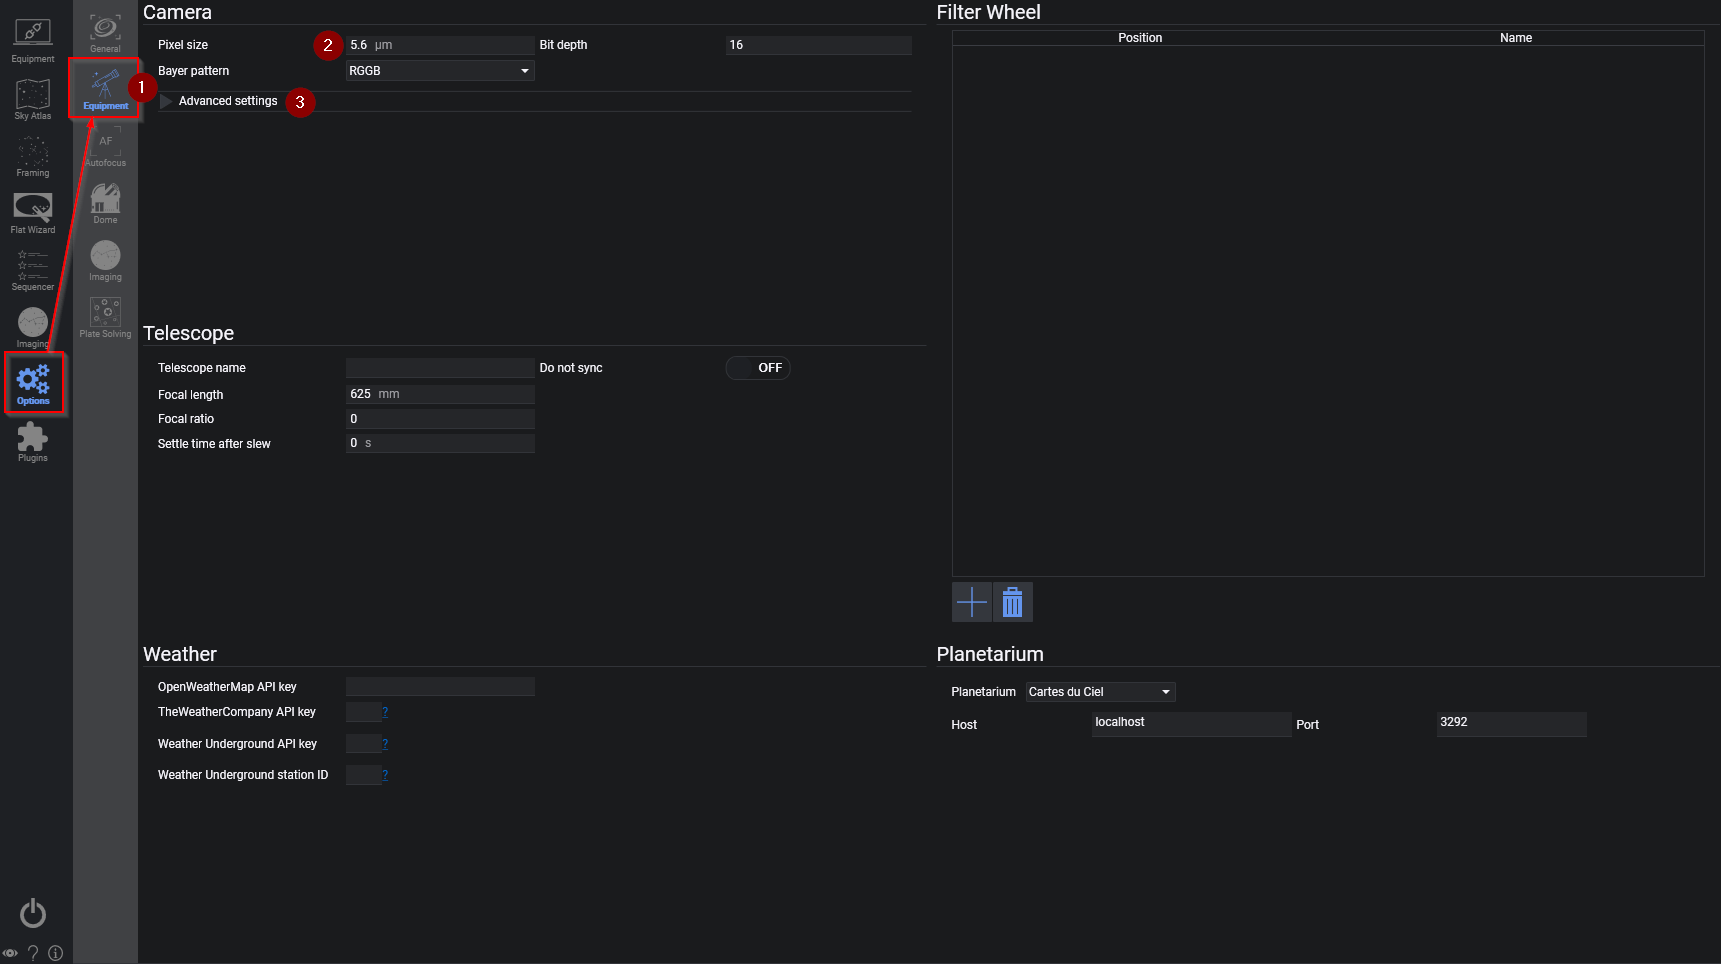Click the power shutdown icon
1722x964 pixels.
point(33,913)
